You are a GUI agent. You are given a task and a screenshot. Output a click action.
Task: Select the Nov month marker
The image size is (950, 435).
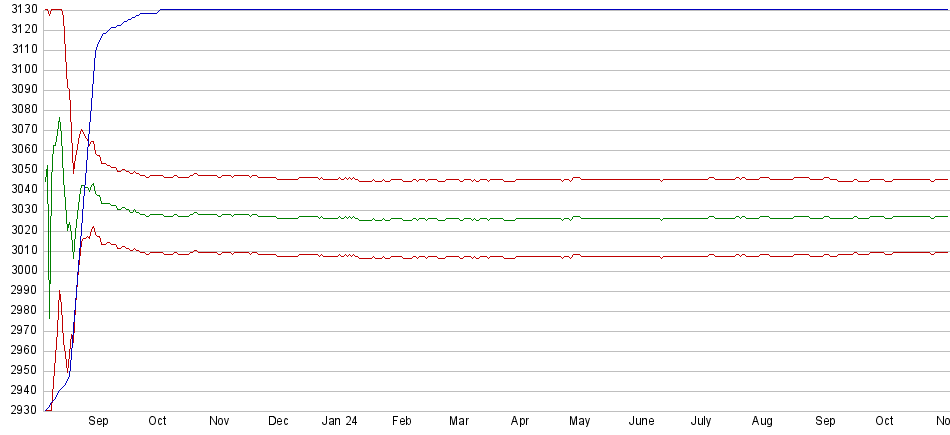219,421
